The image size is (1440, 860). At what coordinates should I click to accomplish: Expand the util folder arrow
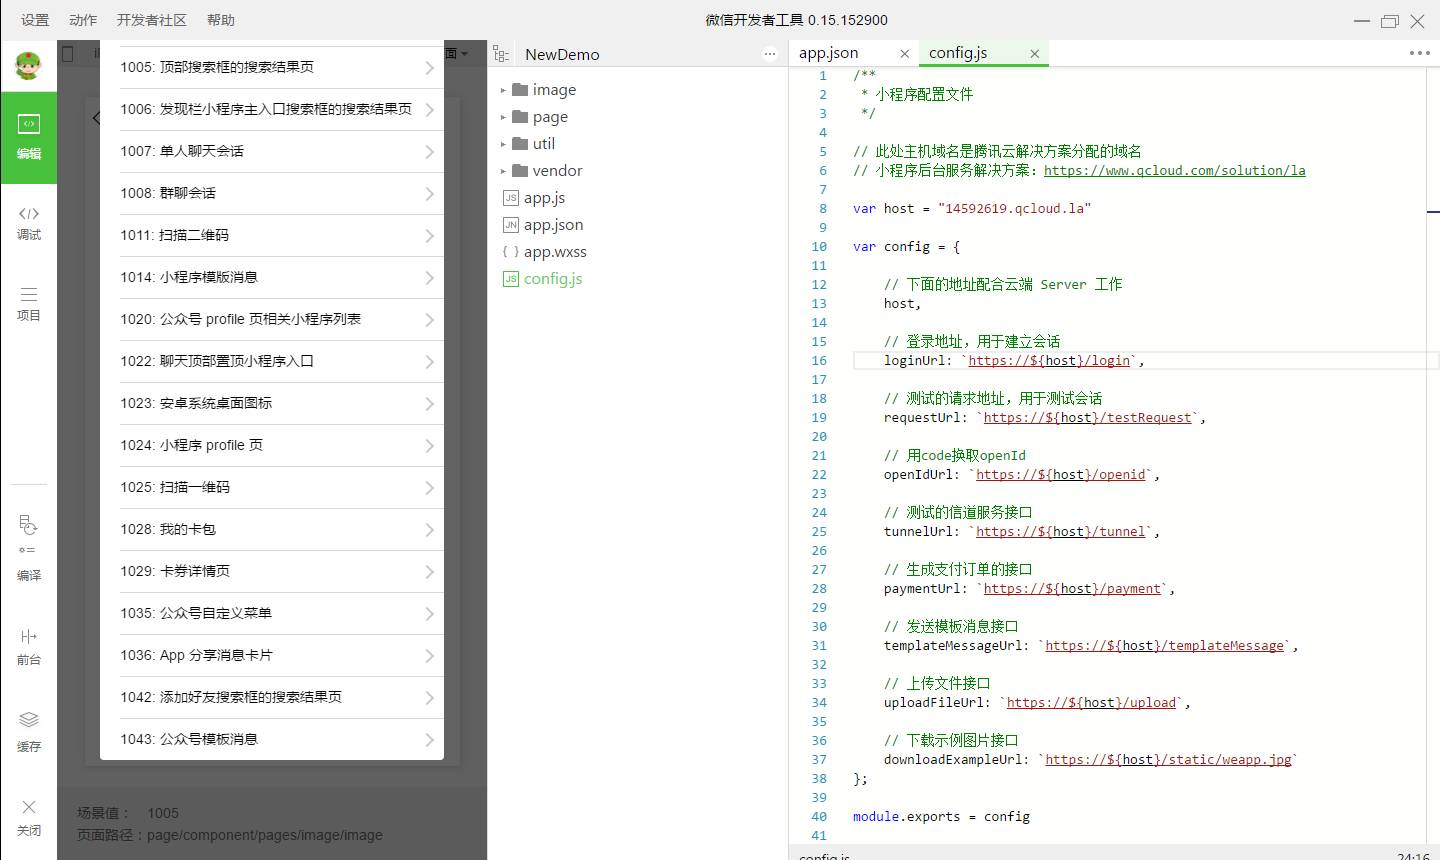(503, 144)
